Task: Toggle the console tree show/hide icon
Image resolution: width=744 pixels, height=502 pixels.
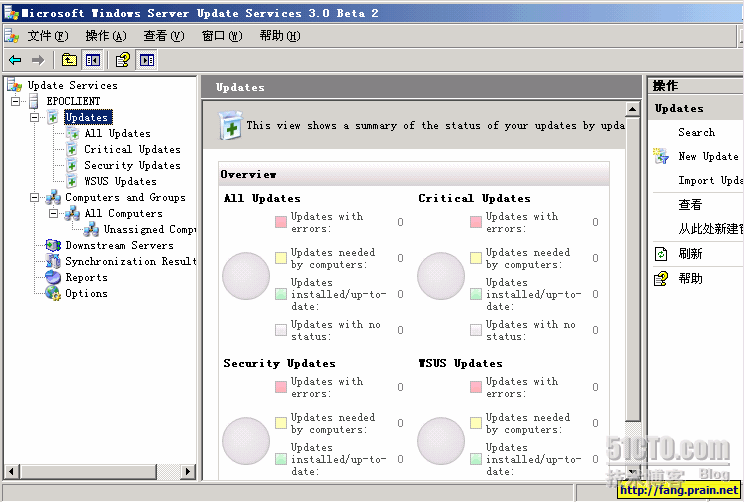Action: (x=93, y=60)
